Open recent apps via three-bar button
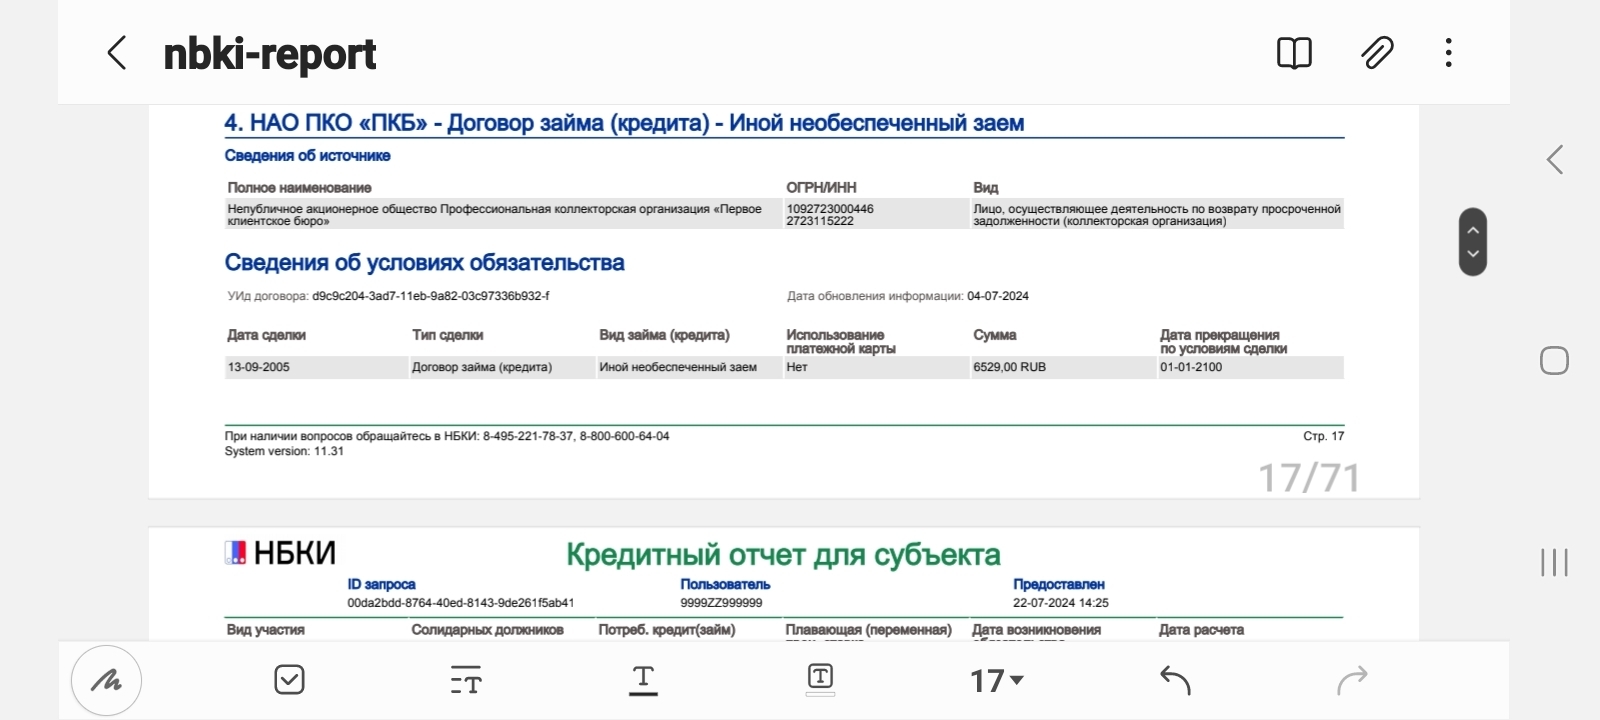 (1554, 562)
